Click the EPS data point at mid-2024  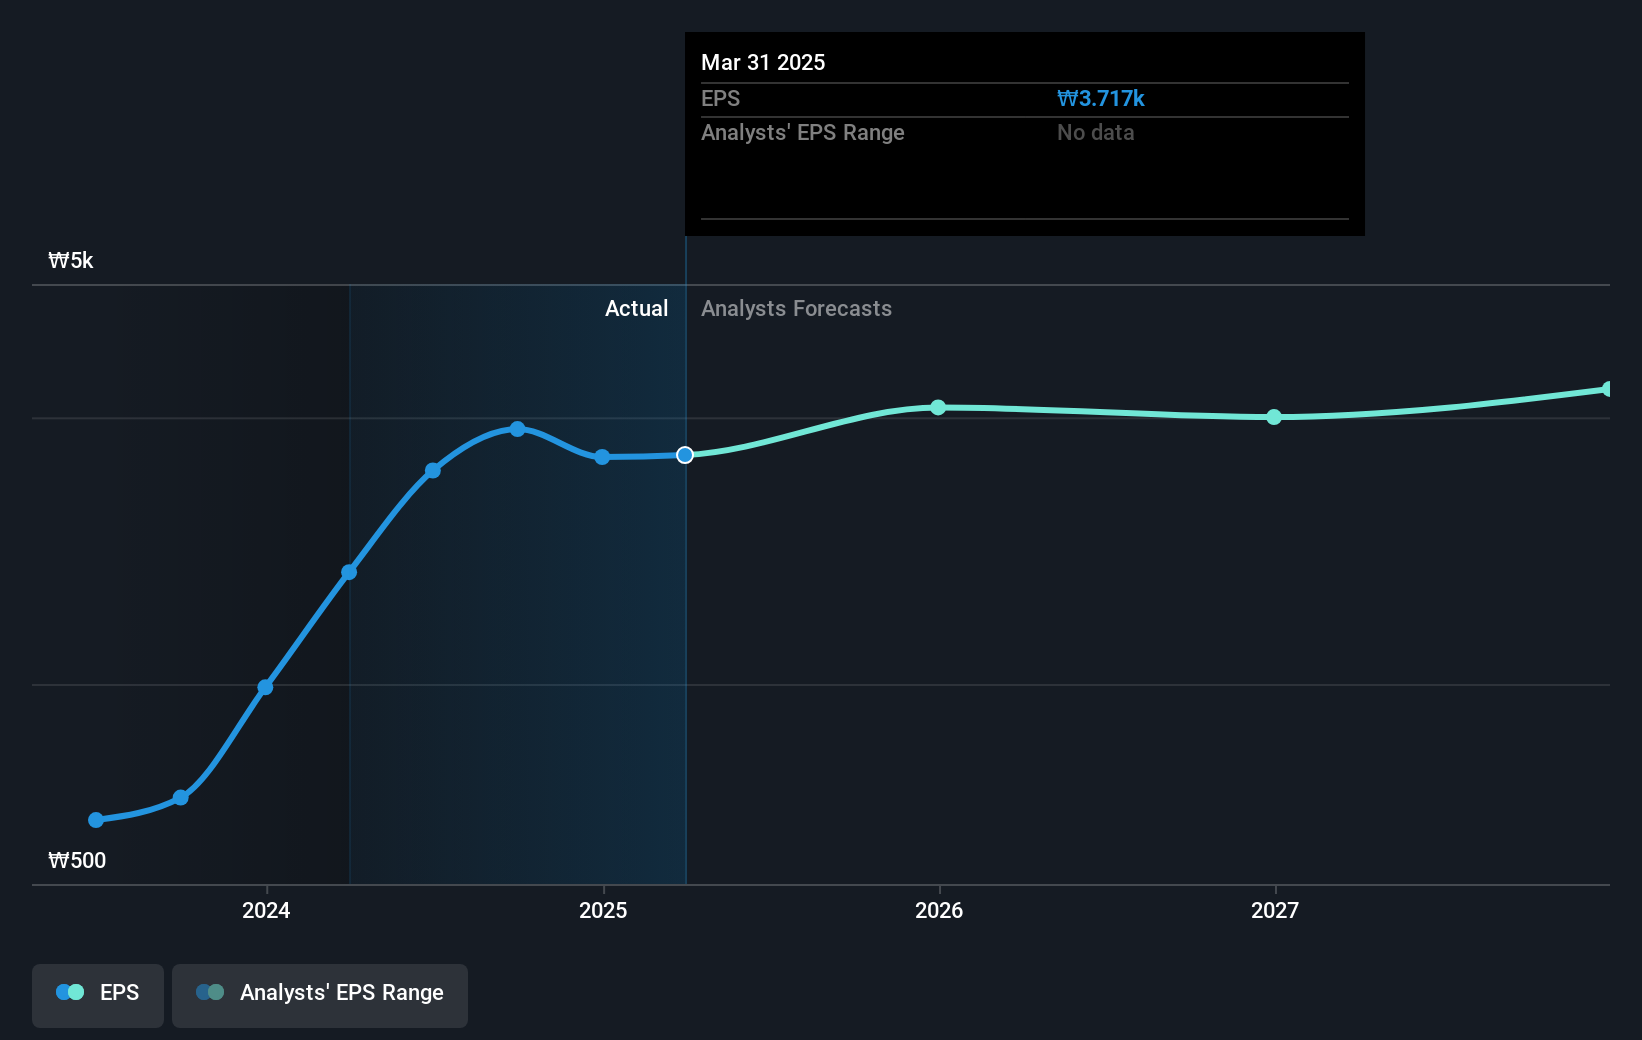click(x=433, y=470)
